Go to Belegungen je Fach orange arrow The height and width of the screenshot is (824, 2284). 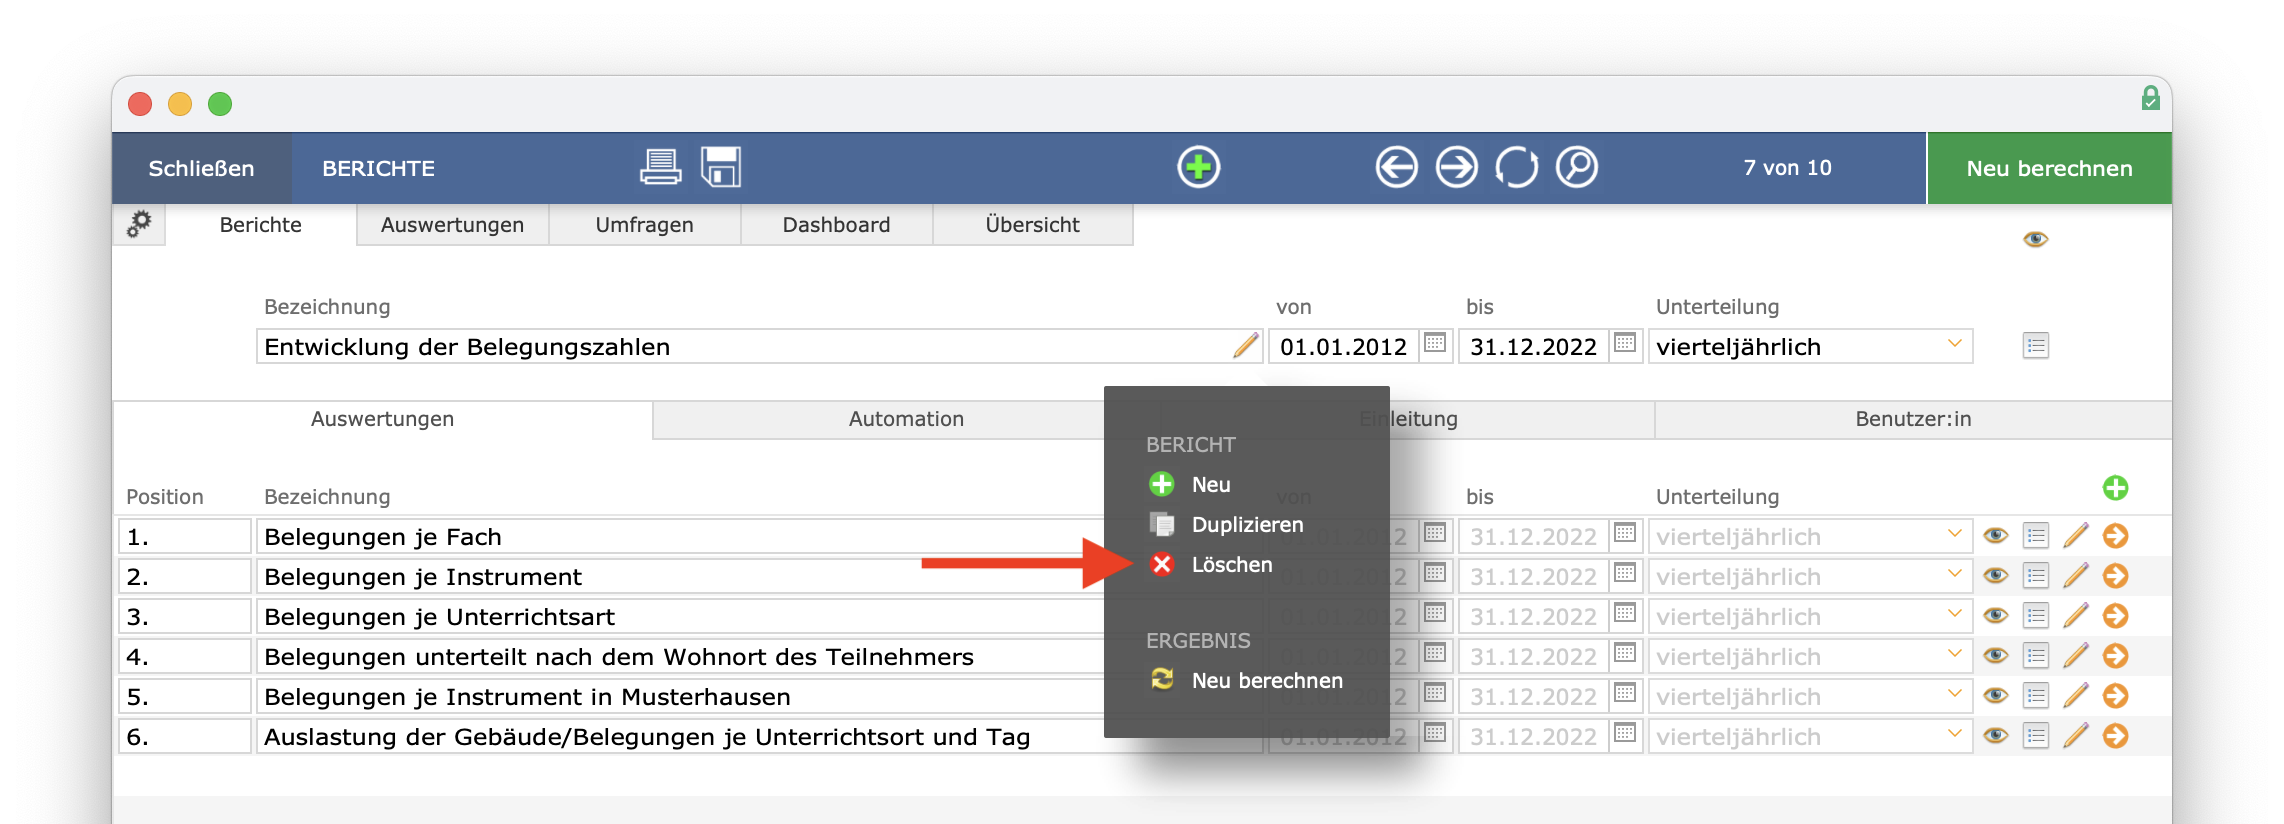tap(2115, 536)
